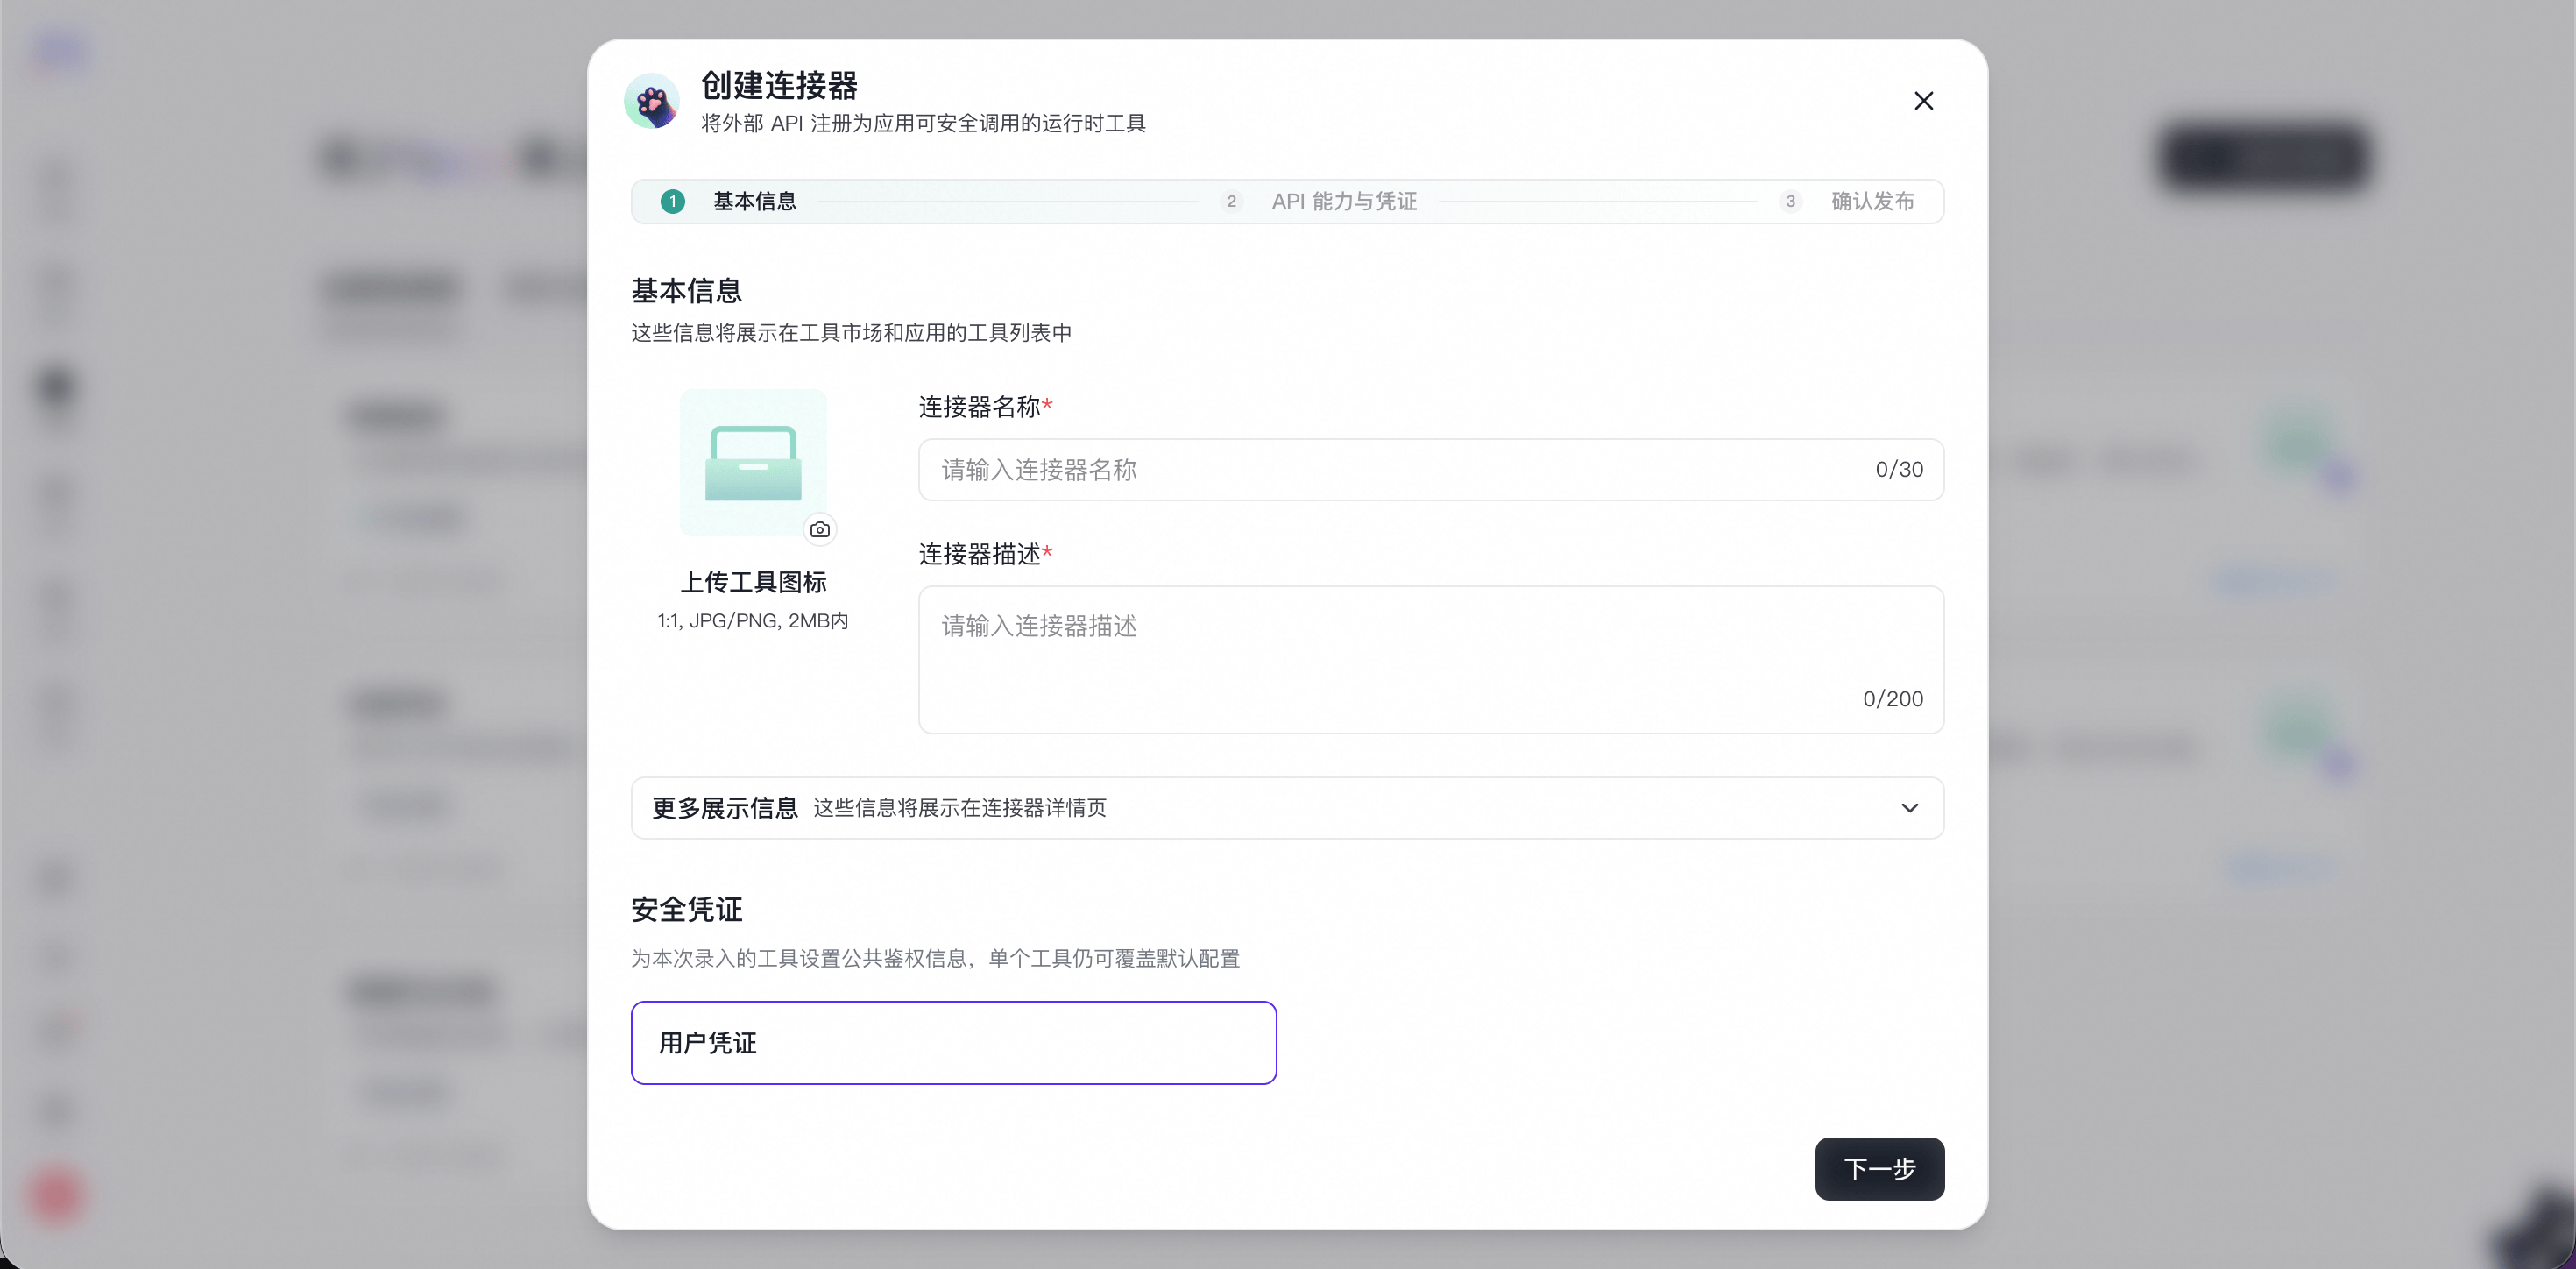The height and width of the screenshot is (1269, 2576).
Task: Select the 用户凭证 credential option
Action: 953,1042
